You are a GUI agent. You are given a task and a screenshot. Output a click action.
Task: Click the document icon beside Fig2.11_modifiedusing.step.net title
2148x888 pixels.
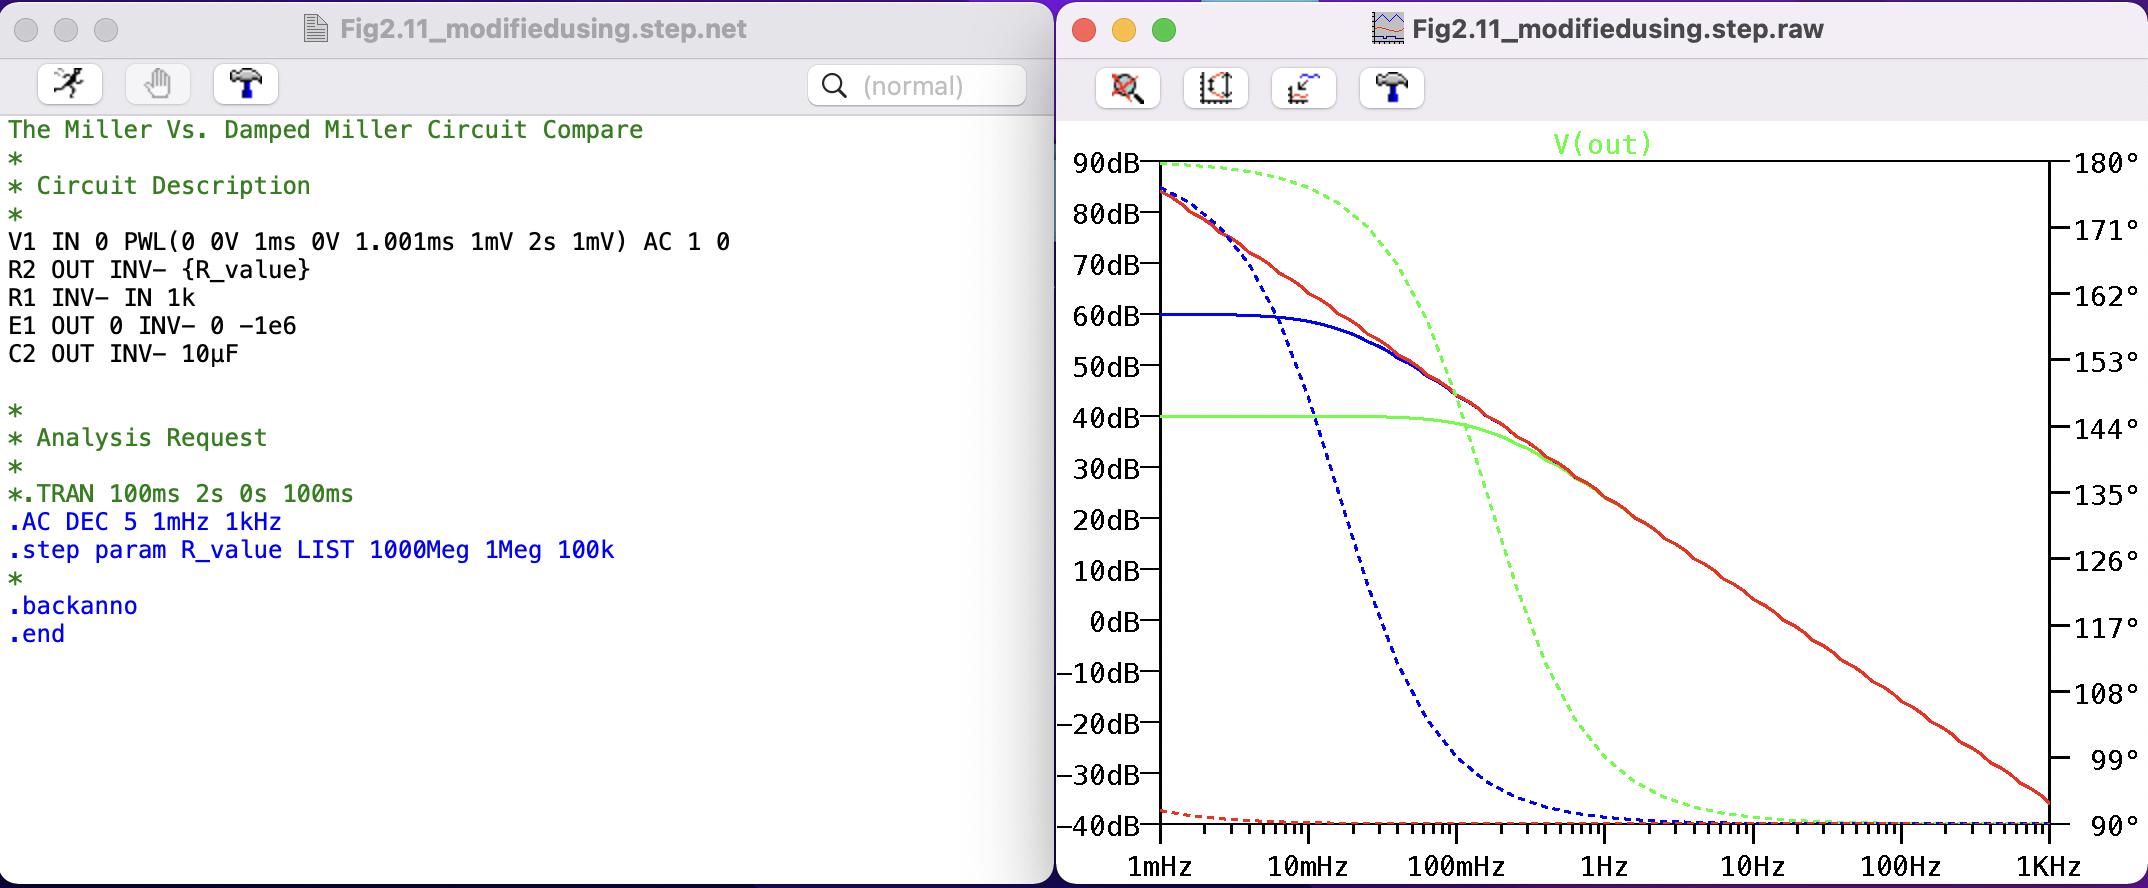[x=316, y=29]
